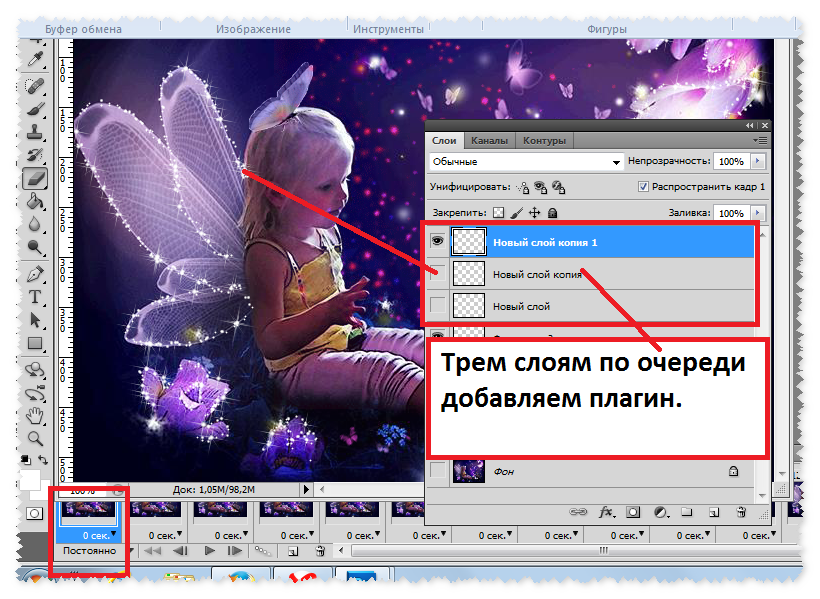
Task: Select the Rectangle shape tool
Action: click(35, 343)
